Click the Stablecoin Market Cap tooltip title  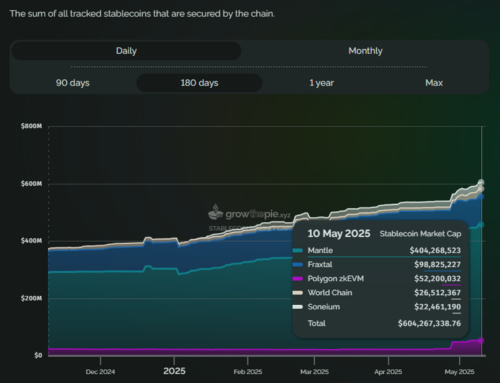(x=420, y=234)
